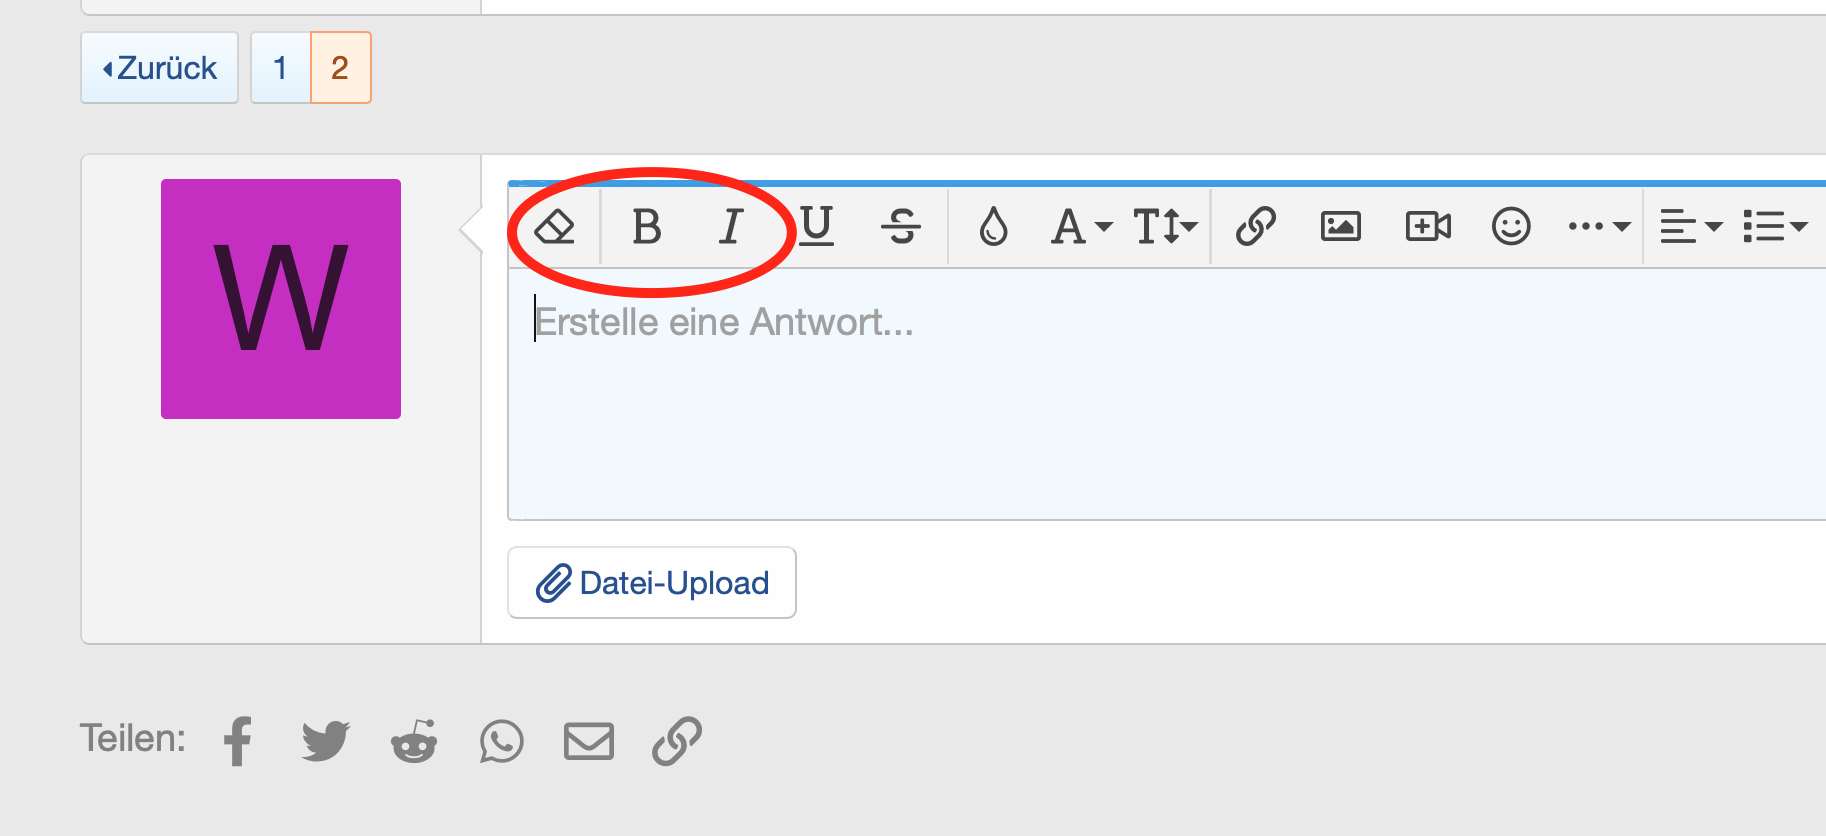Insert a link from the toolbar
1826x836 pixels.
pyautogui.click(x=1256, y=227)
